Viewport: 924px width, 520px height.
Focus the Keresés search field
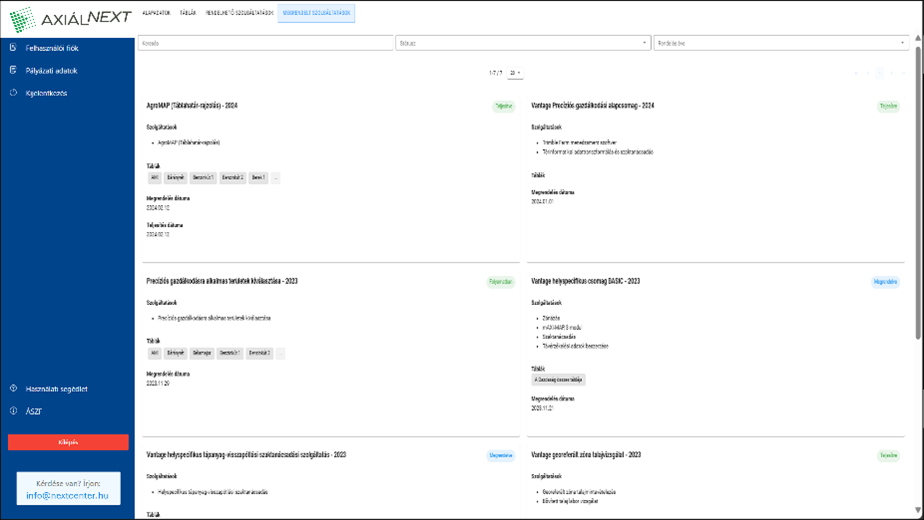266,43
